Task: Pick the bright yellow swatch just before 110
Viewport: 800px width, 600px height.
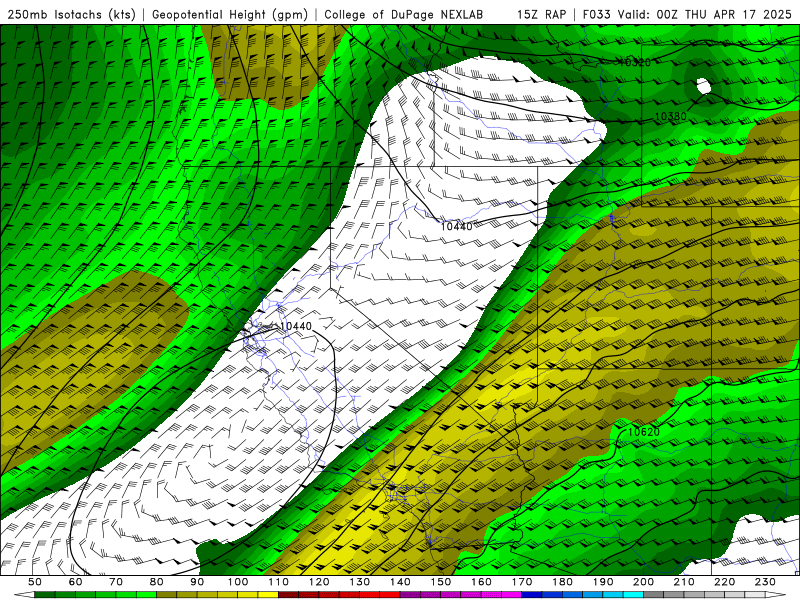Action: pyautogui.click(x=268, y=593)
